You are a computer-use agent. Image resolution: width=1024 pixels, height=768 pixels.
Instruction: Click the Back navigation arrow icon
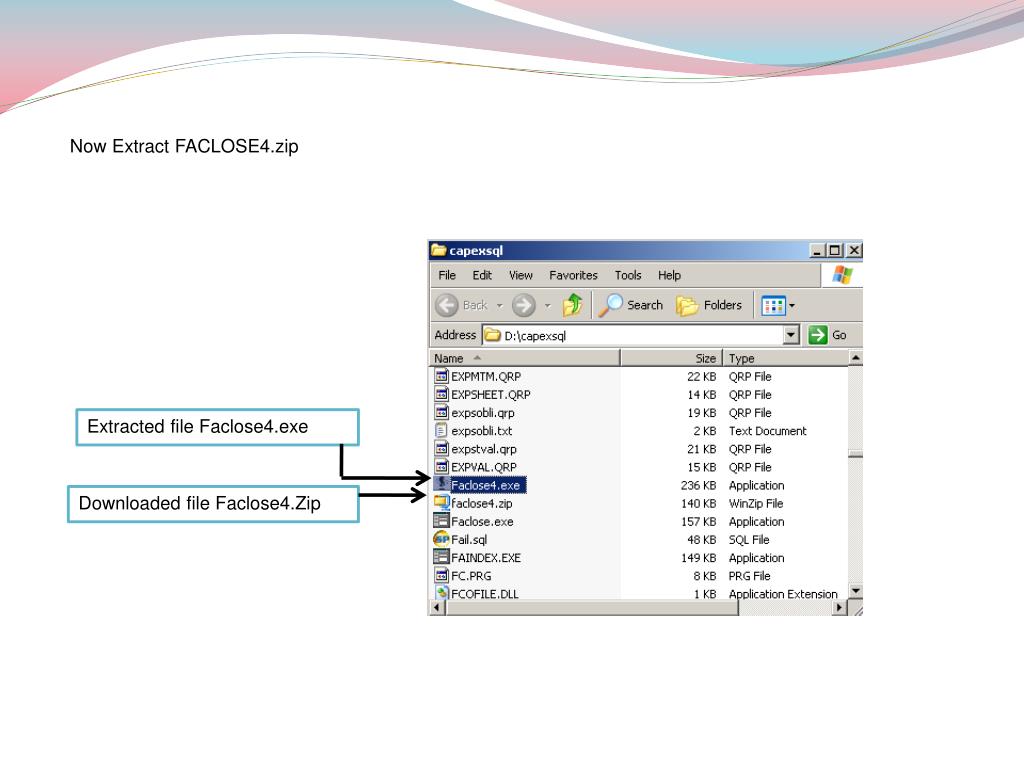coord(447,305)
